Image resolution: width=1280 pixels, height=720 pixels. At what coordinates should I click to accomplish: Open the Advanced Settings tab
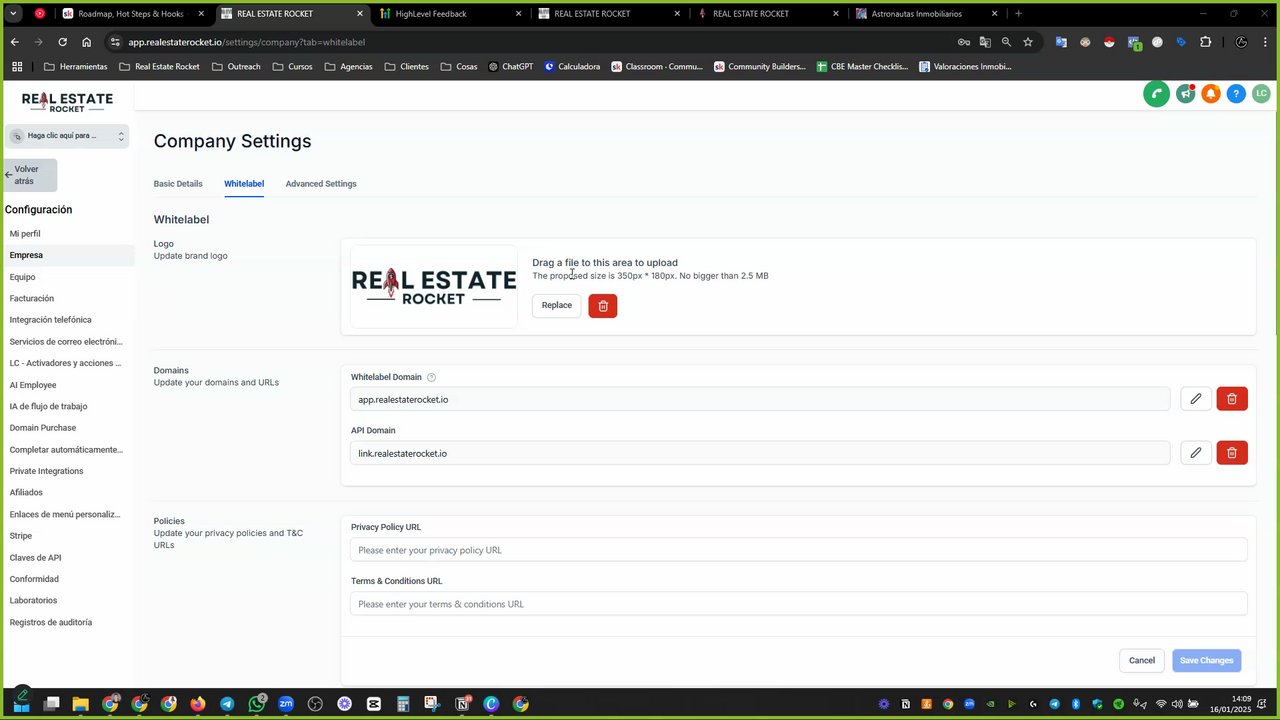click(x=321, y=184)
